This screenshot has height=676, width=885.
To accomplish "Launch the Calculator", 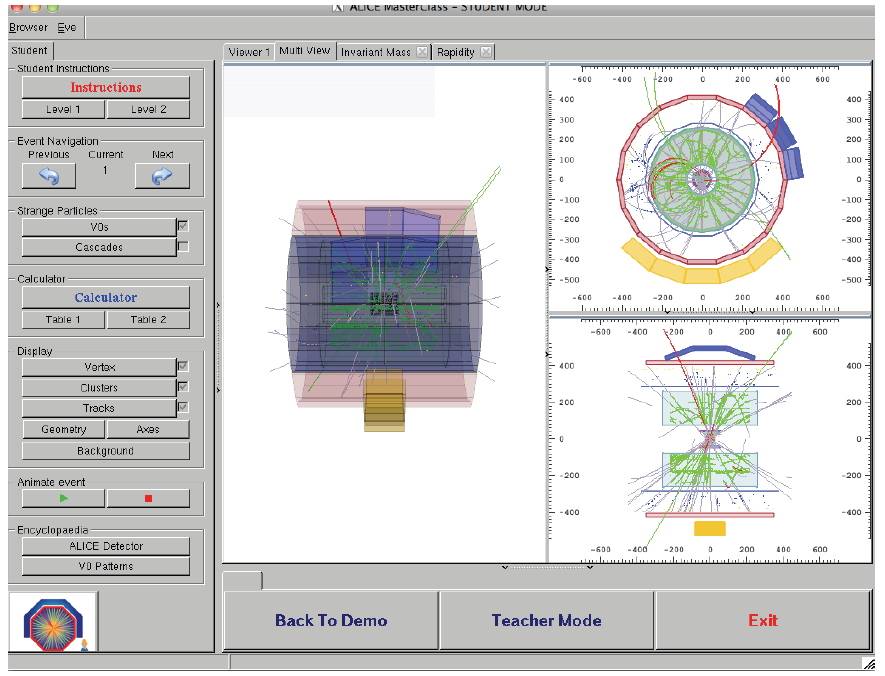I will pyautogui.click(x=106, y=297).
